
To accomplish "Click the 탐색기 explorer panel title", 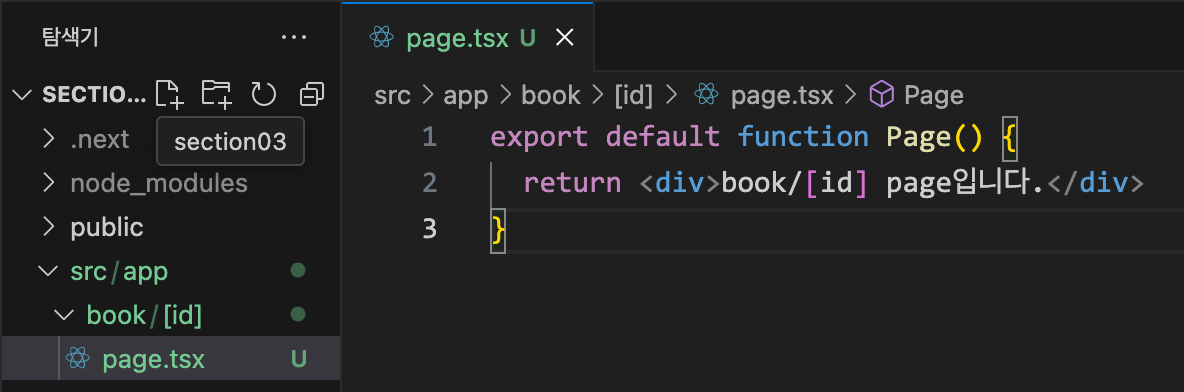I will click(70, 37).
